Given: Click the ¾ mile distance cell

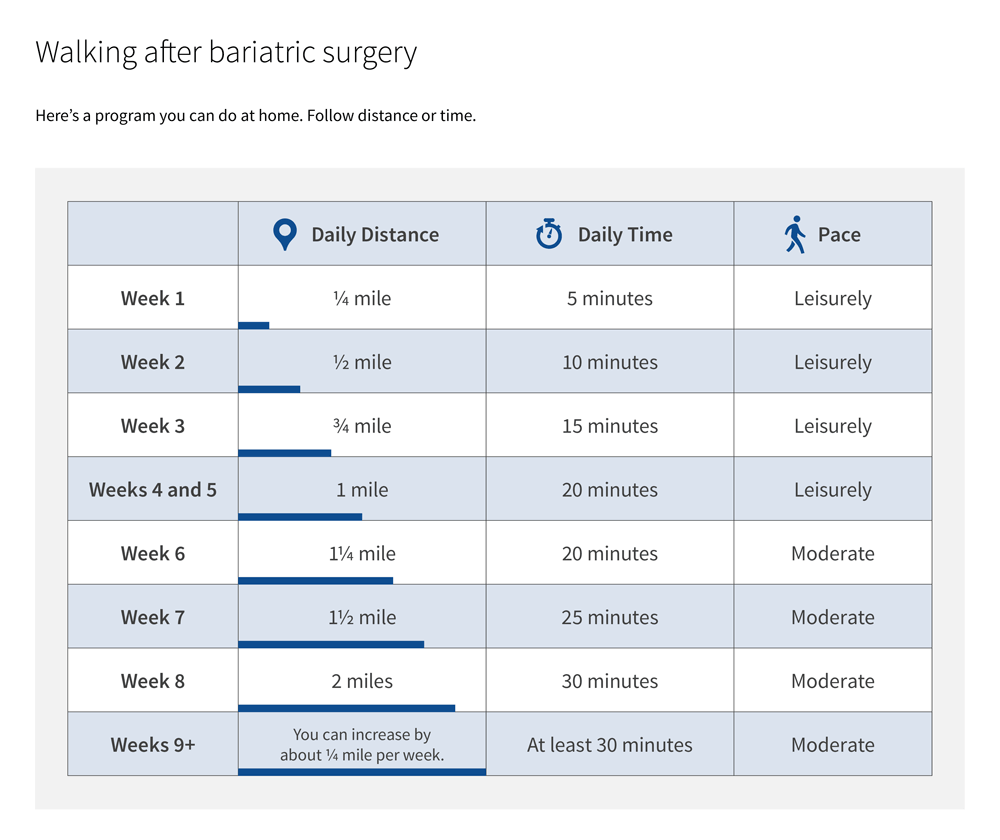Looking at the screenshot, I should tap(362, 426).
